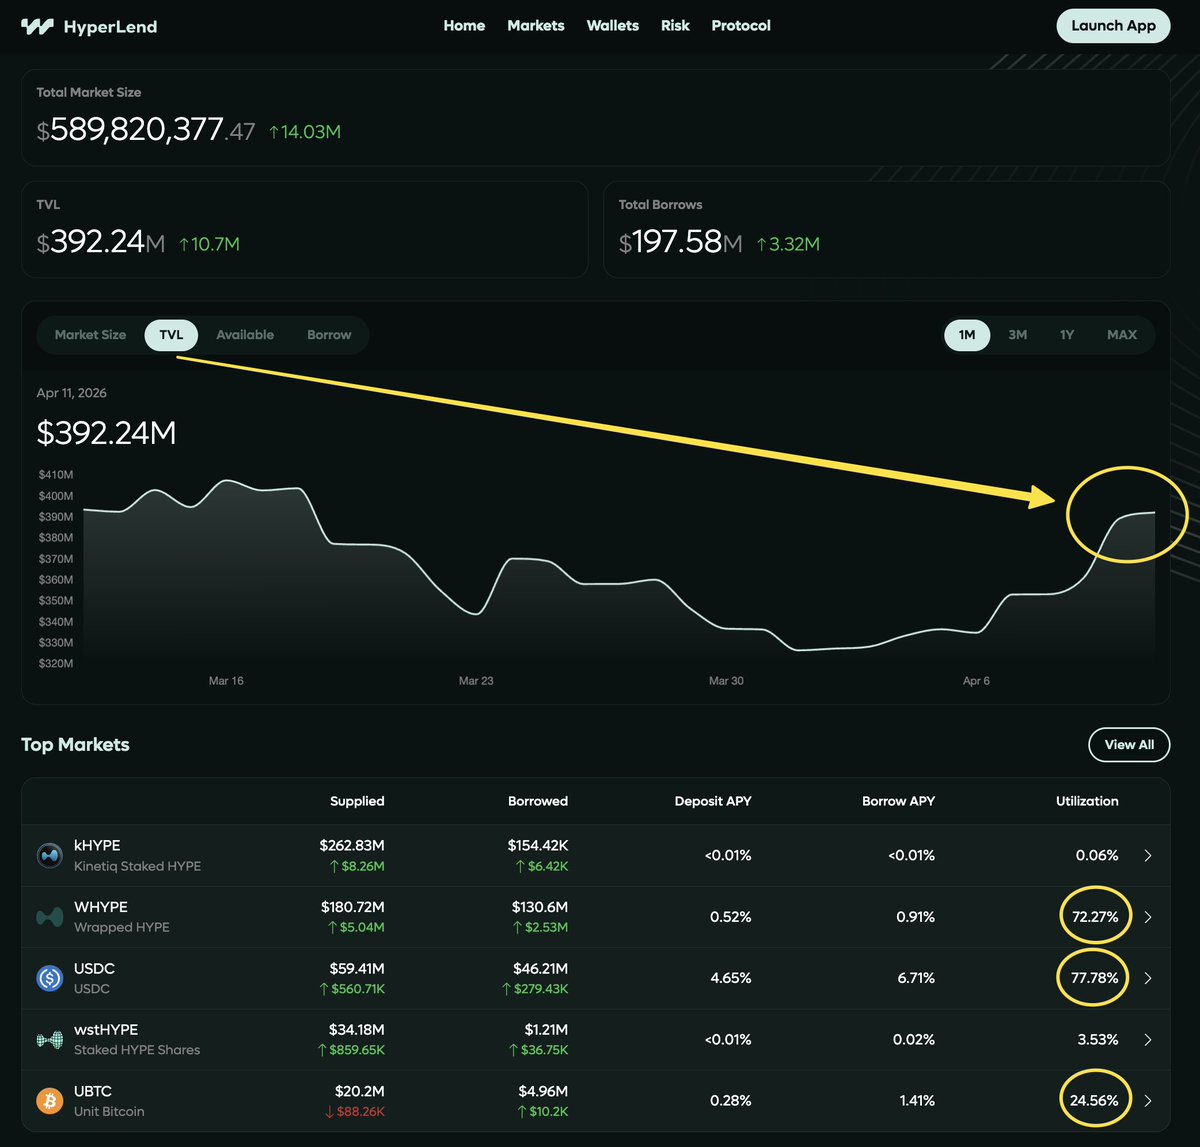
Task: Click the Borrow APY column header
Action: [898, 801]
